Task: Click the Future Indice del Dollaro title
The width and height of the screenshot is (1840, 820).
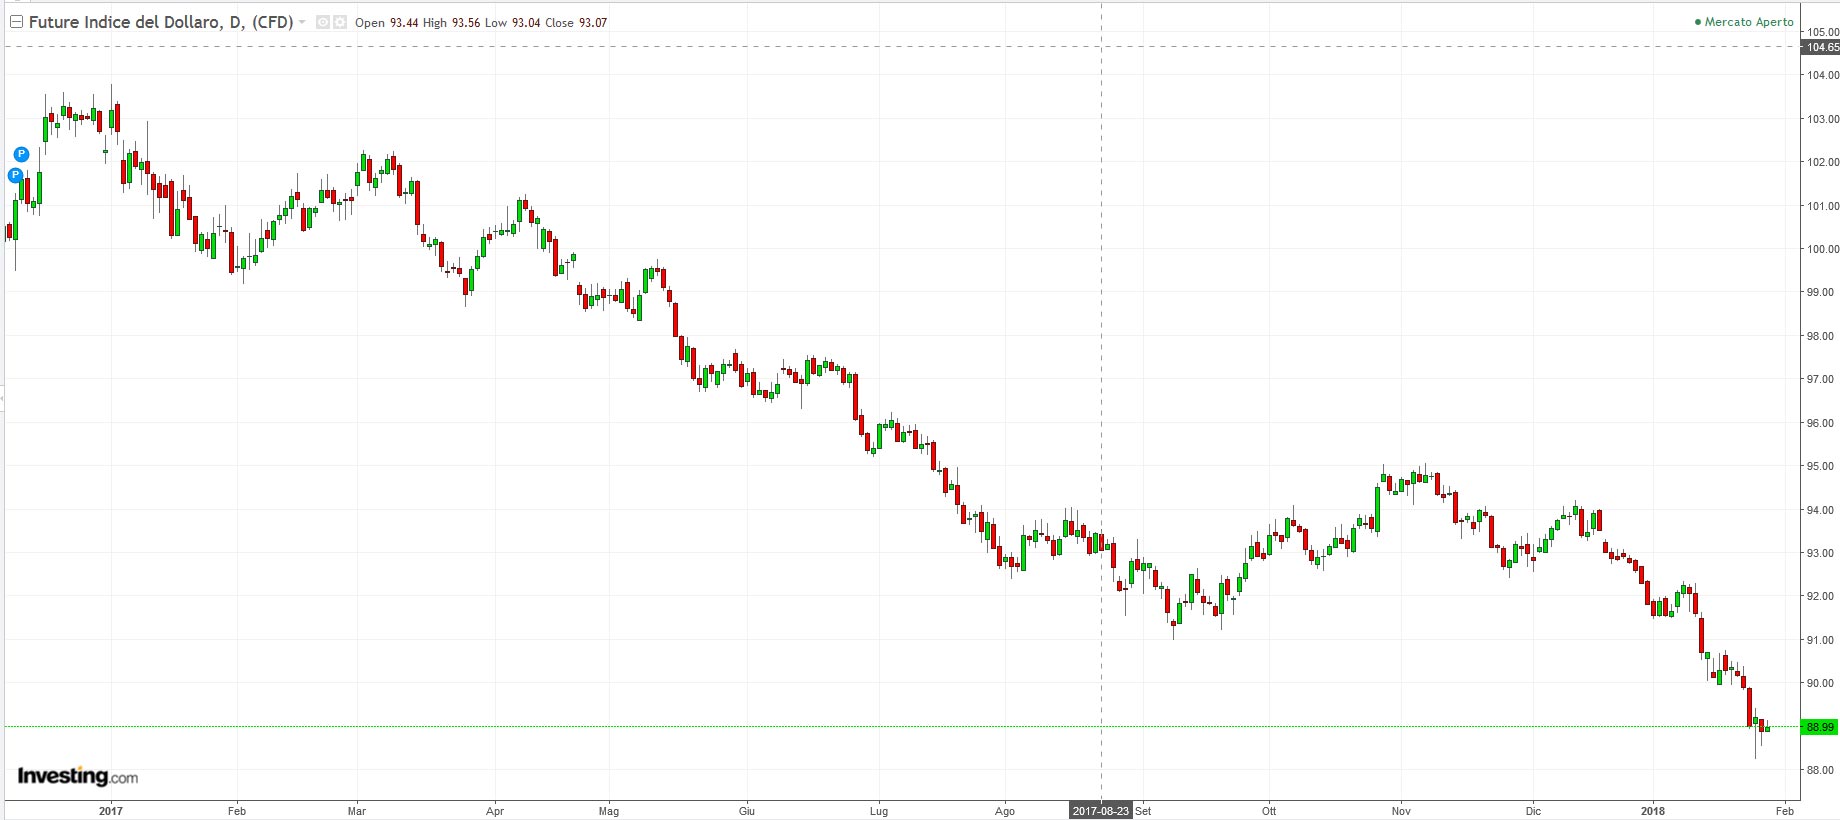Action: [x=160, y=22]
